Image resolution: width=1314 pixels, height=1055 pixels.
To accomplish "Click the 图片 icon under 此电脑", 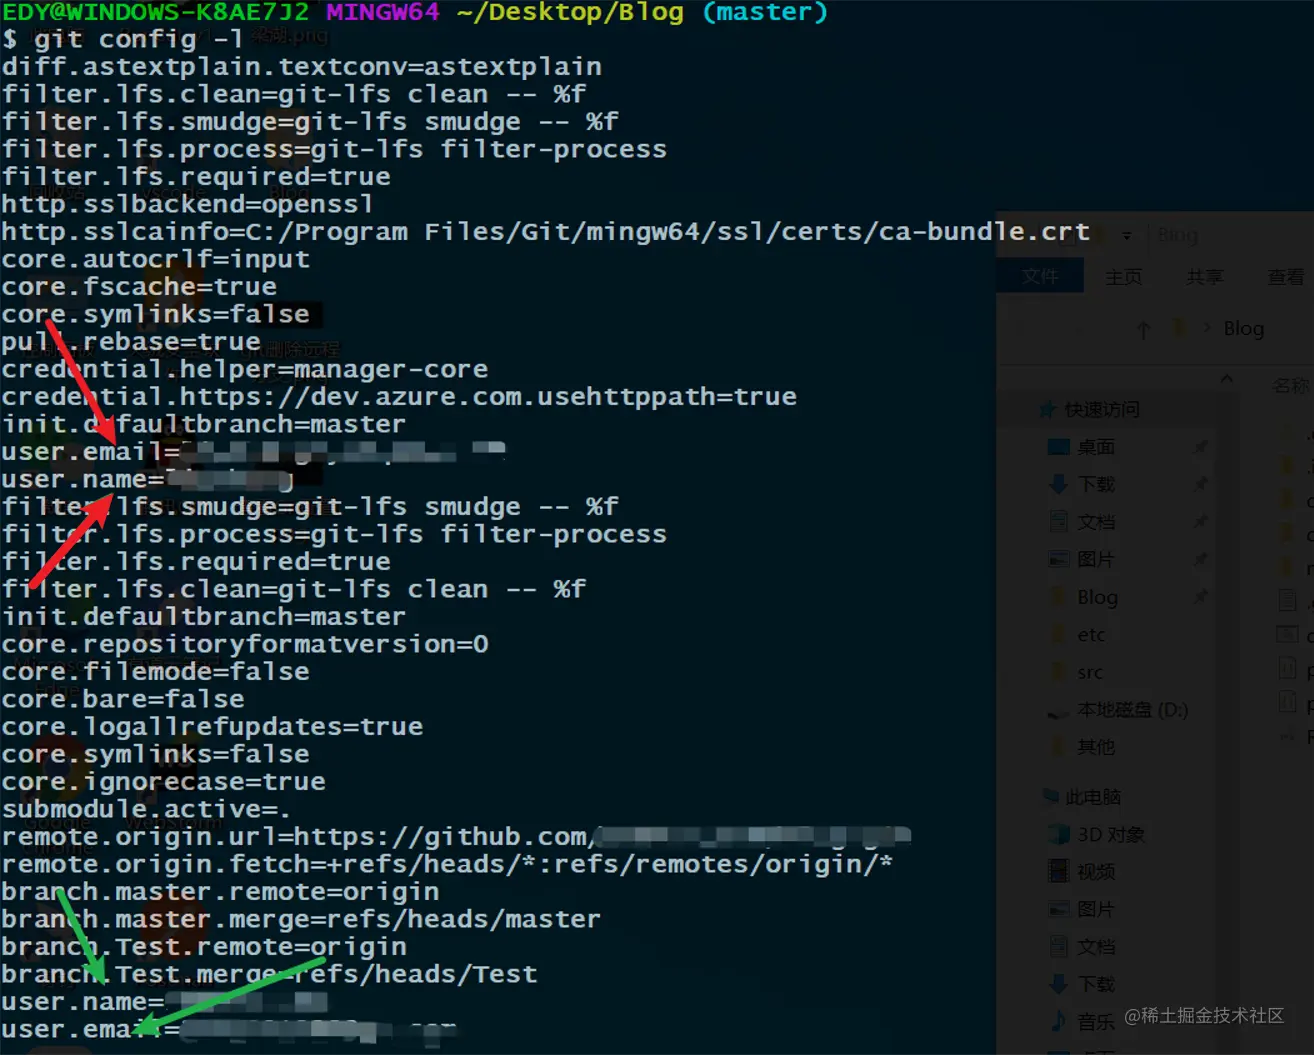I will click(1059, 909).
